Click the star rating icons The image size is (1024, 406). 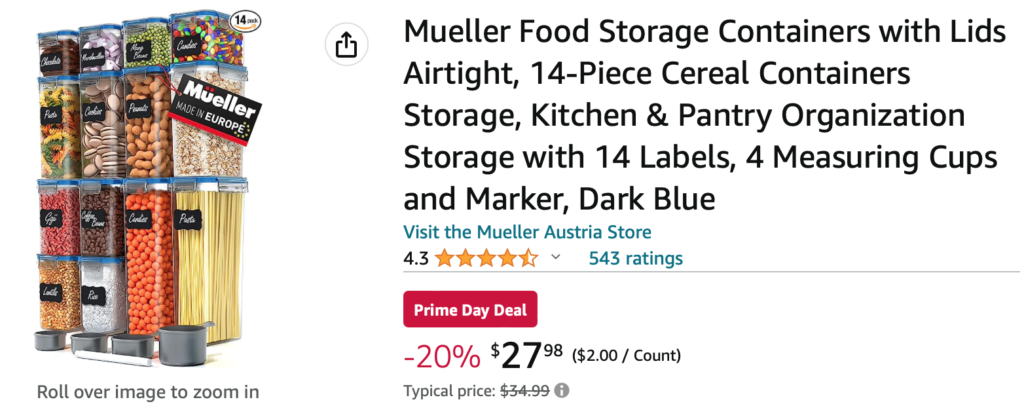486,259
